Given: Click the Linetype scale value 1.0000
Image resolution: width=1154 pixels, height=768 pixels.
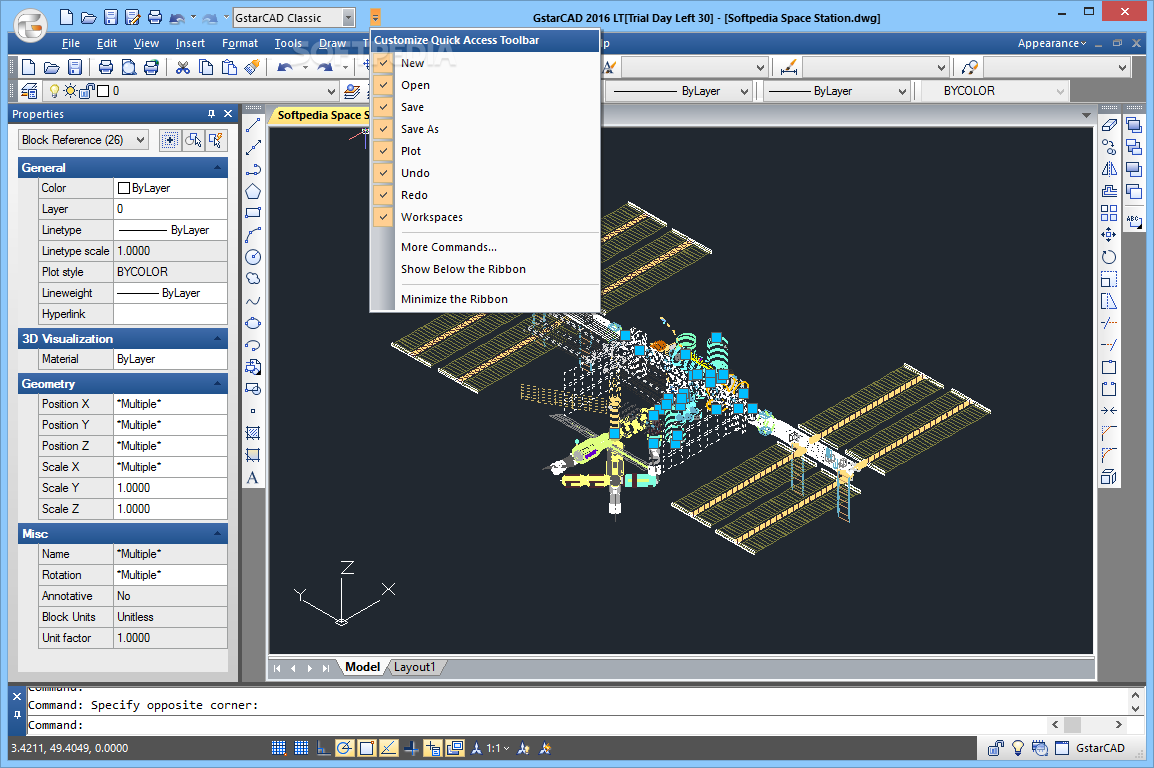Looking at the screenshot, I should click(170, 251).
